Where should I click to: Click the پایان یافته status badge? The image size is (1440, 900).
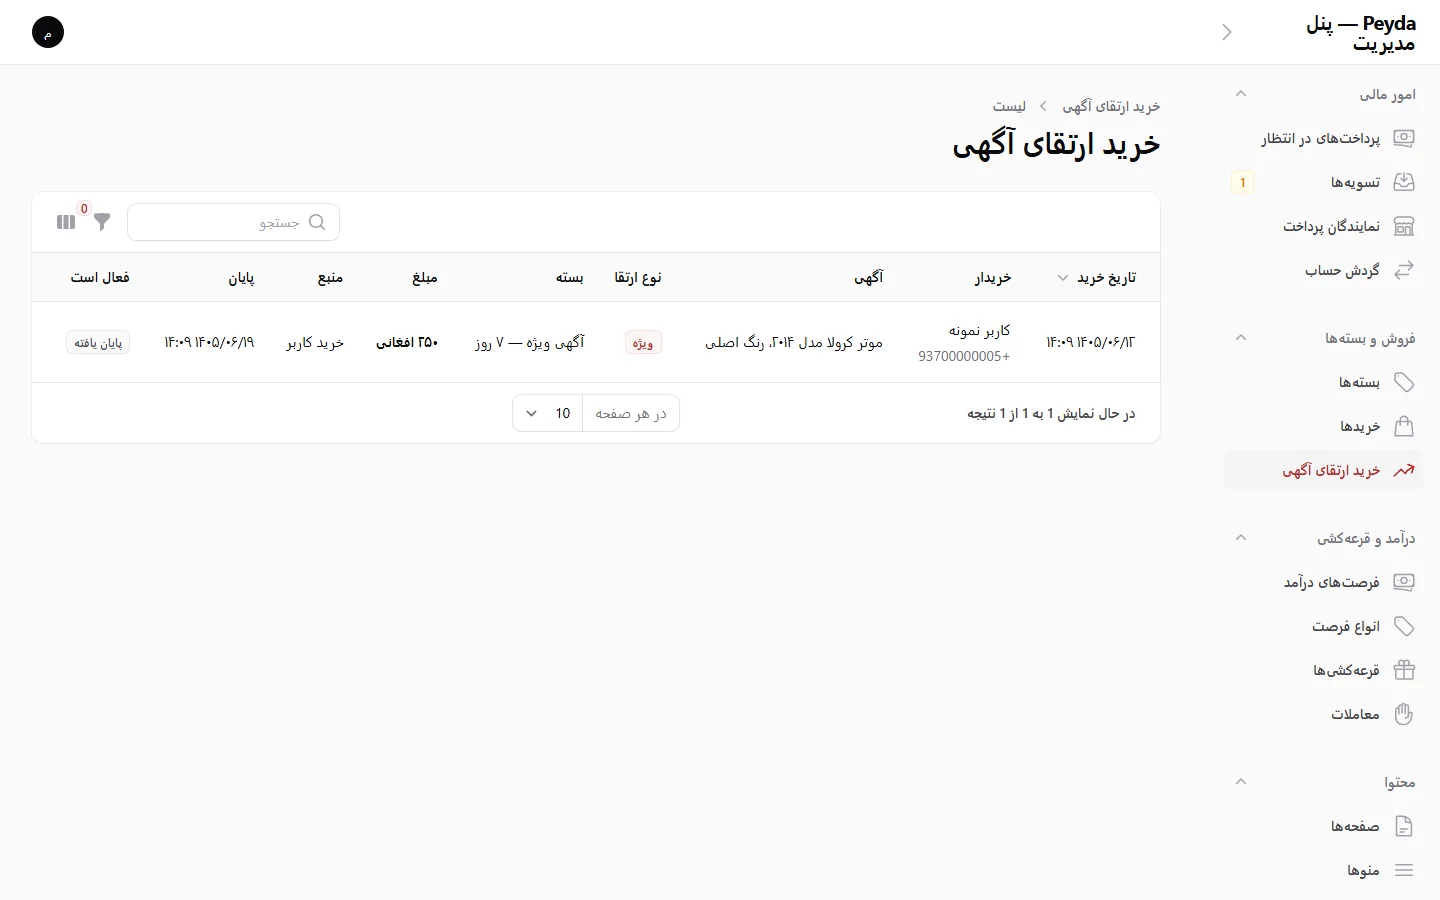(x=98, y=343)
